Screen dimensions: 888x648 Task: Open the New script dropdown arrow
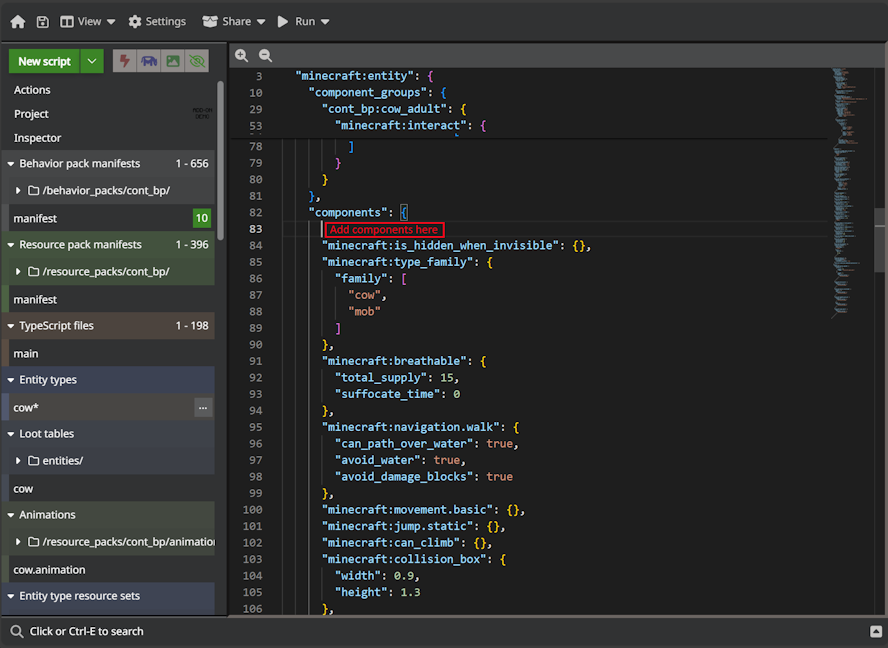click(92, 61)
